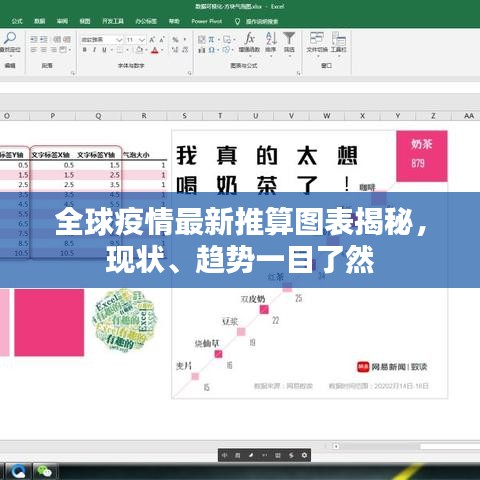Open the 审阅 ribbon tab
The width and height of the screenshot is (480, 480).
click(62, 21)
